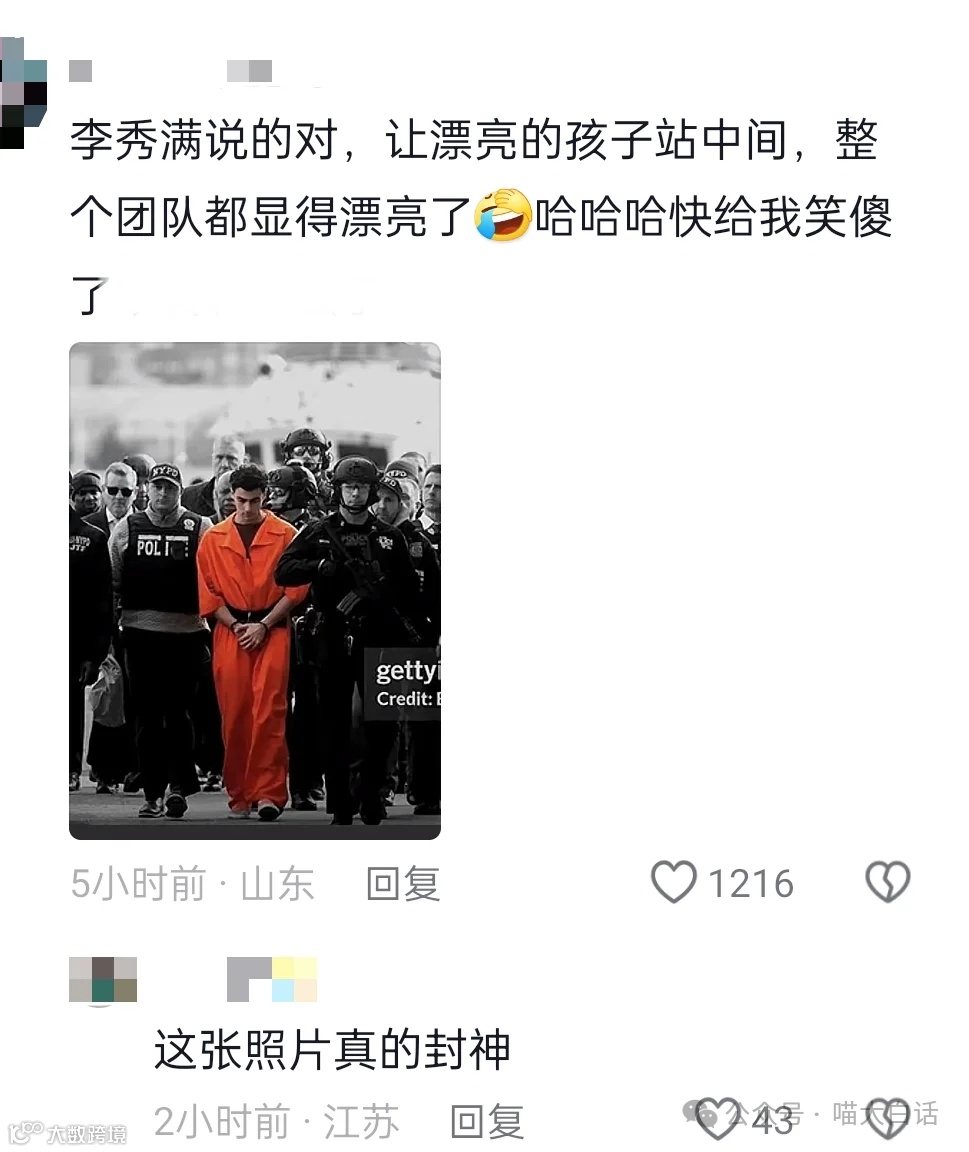Click the 2小时前 · 江苏 timestamp
The image size is (969, 1152).
276,1121
